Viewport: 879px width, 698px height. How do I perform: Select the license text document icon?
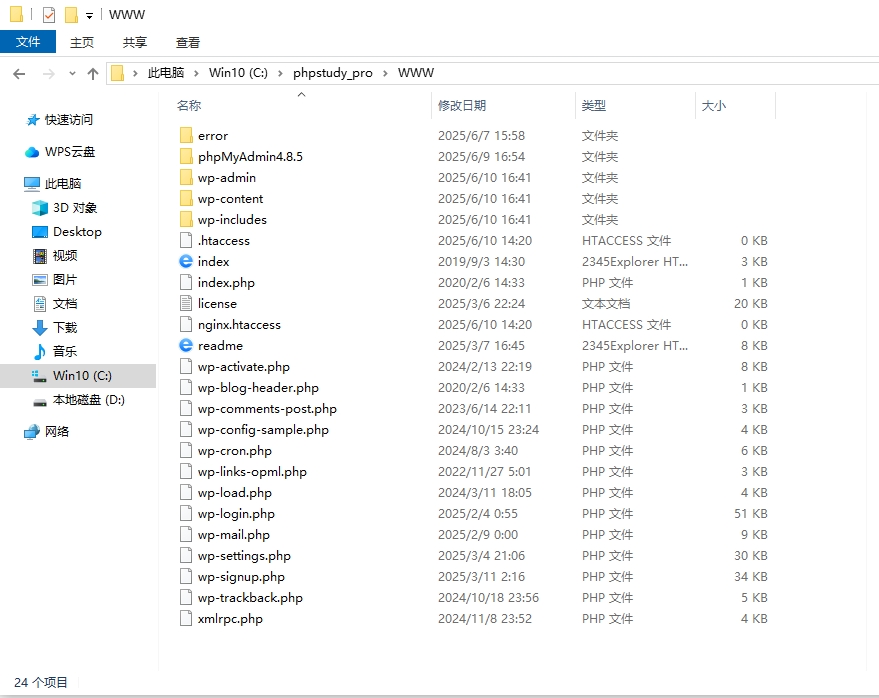click(x=186, y=303)
